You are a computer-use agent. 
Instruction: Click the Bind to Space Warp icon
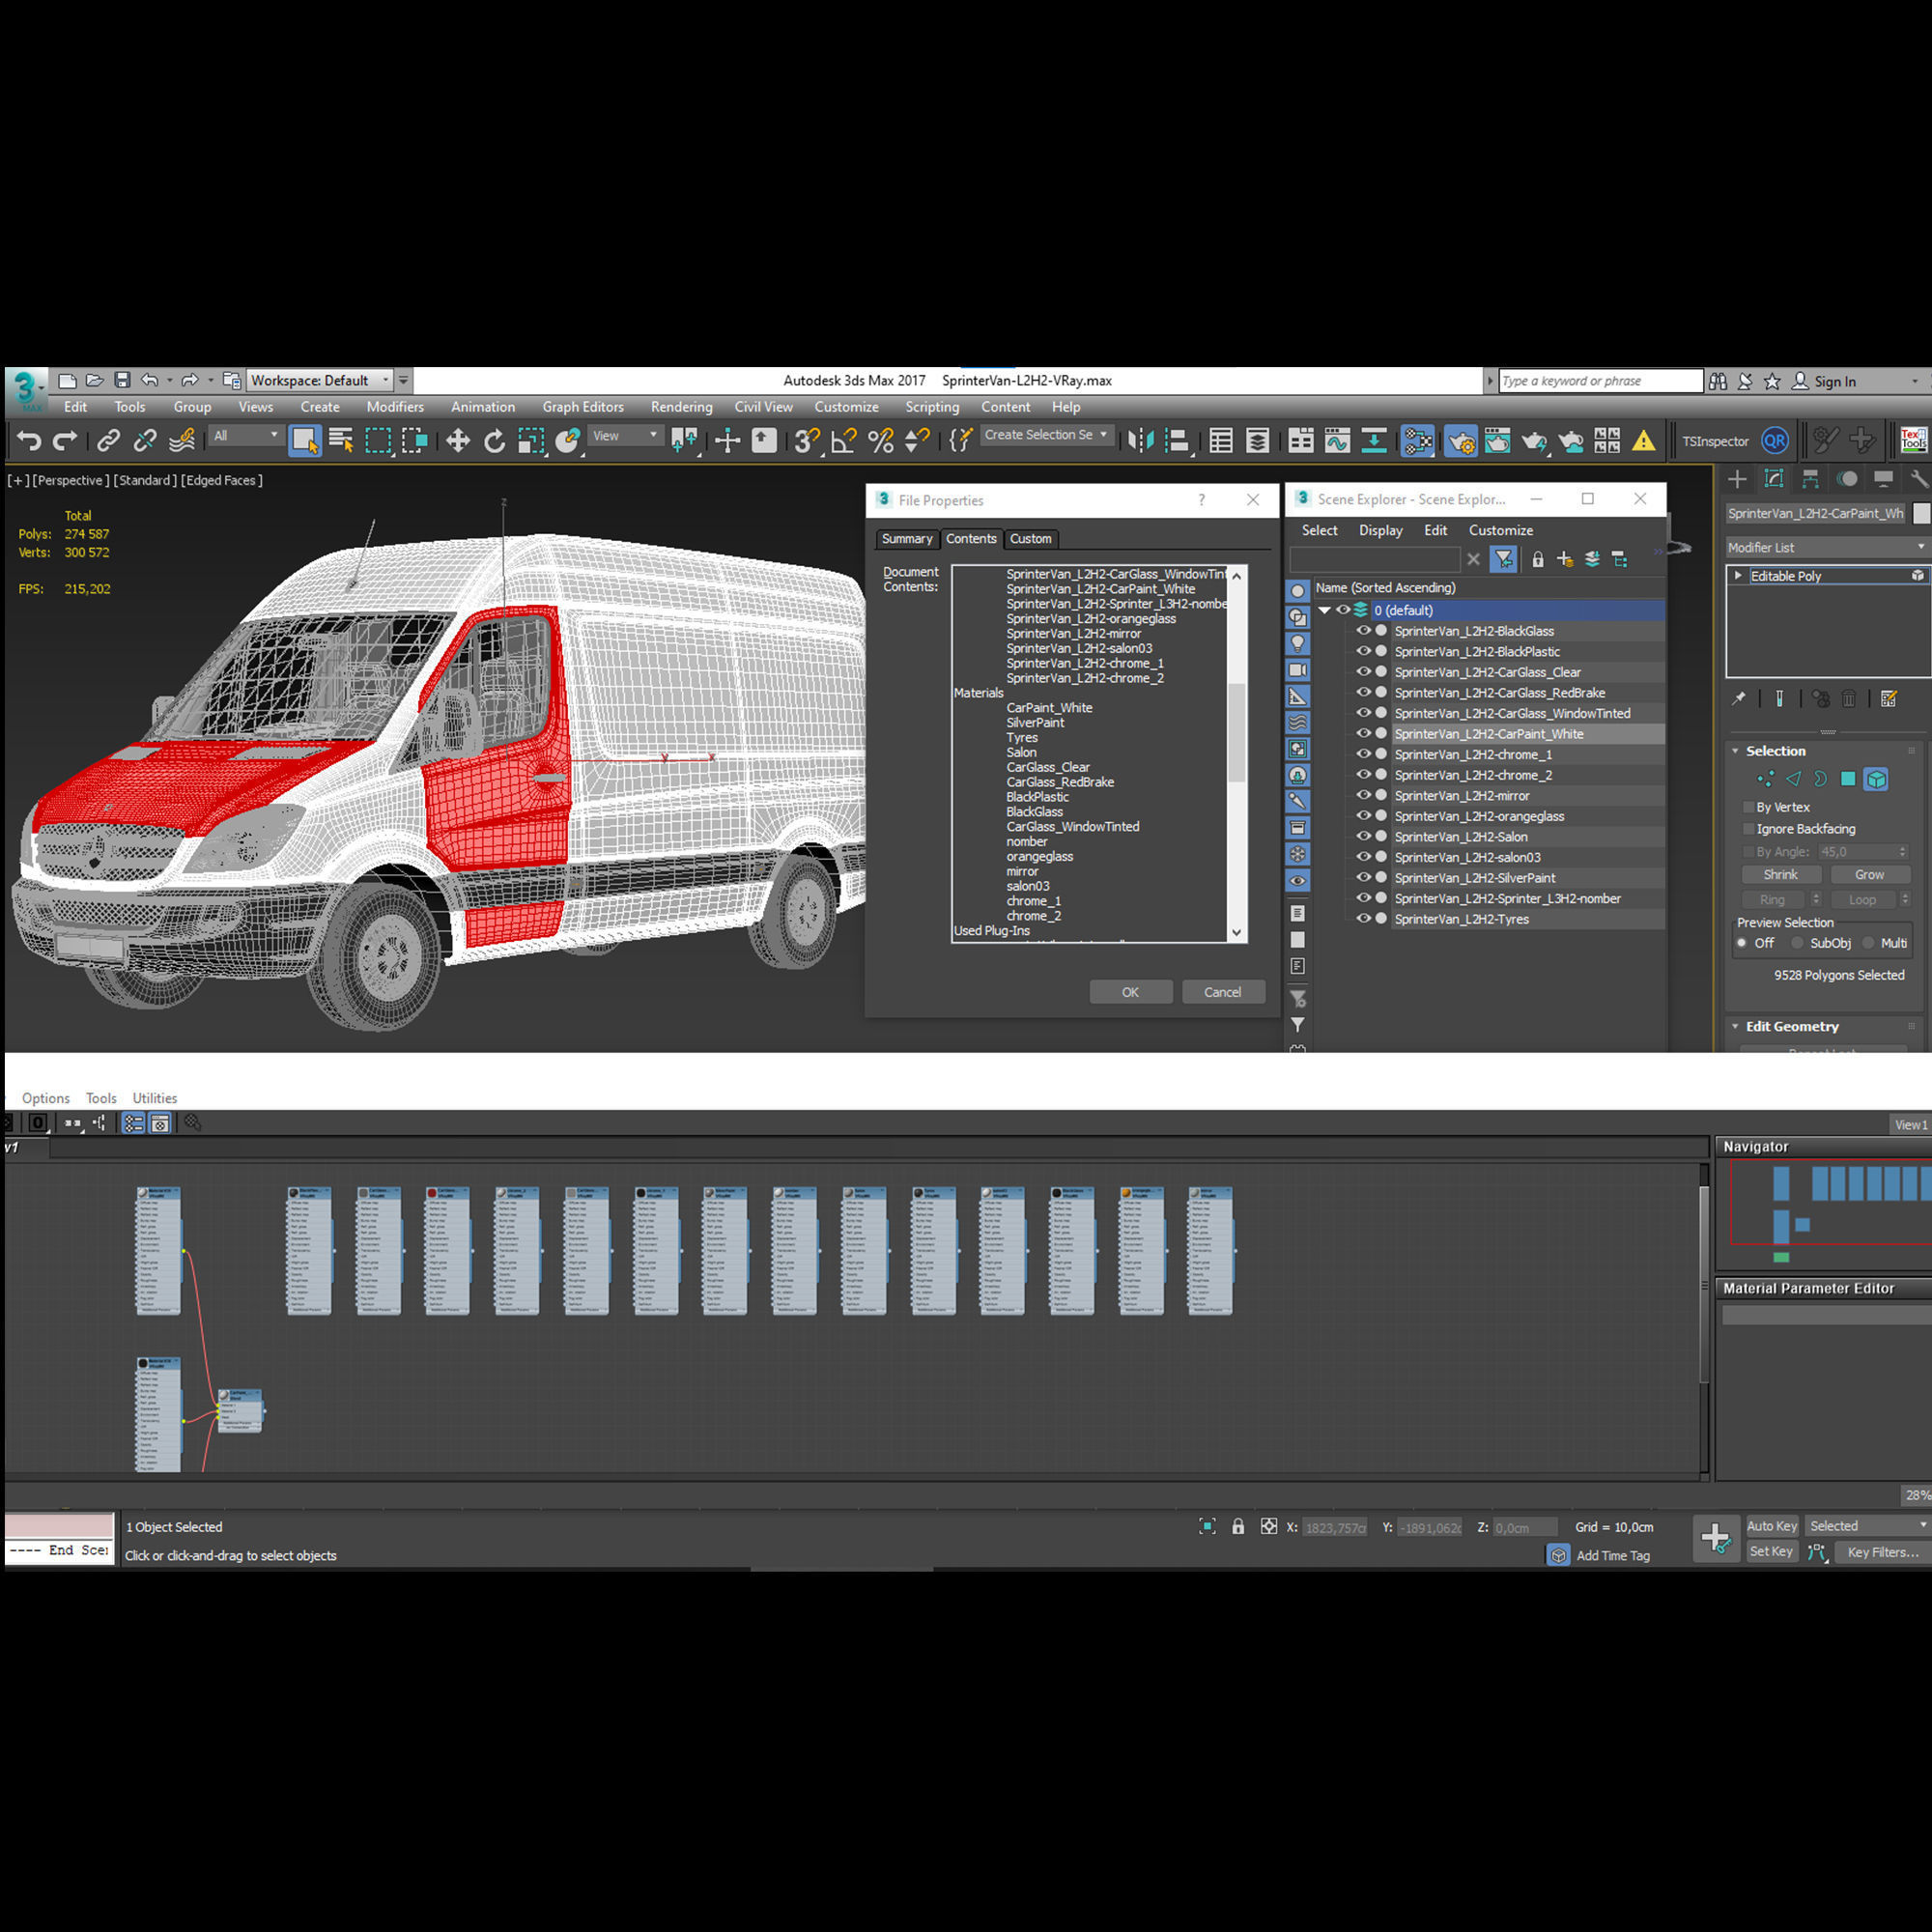(x=182, y=441)
